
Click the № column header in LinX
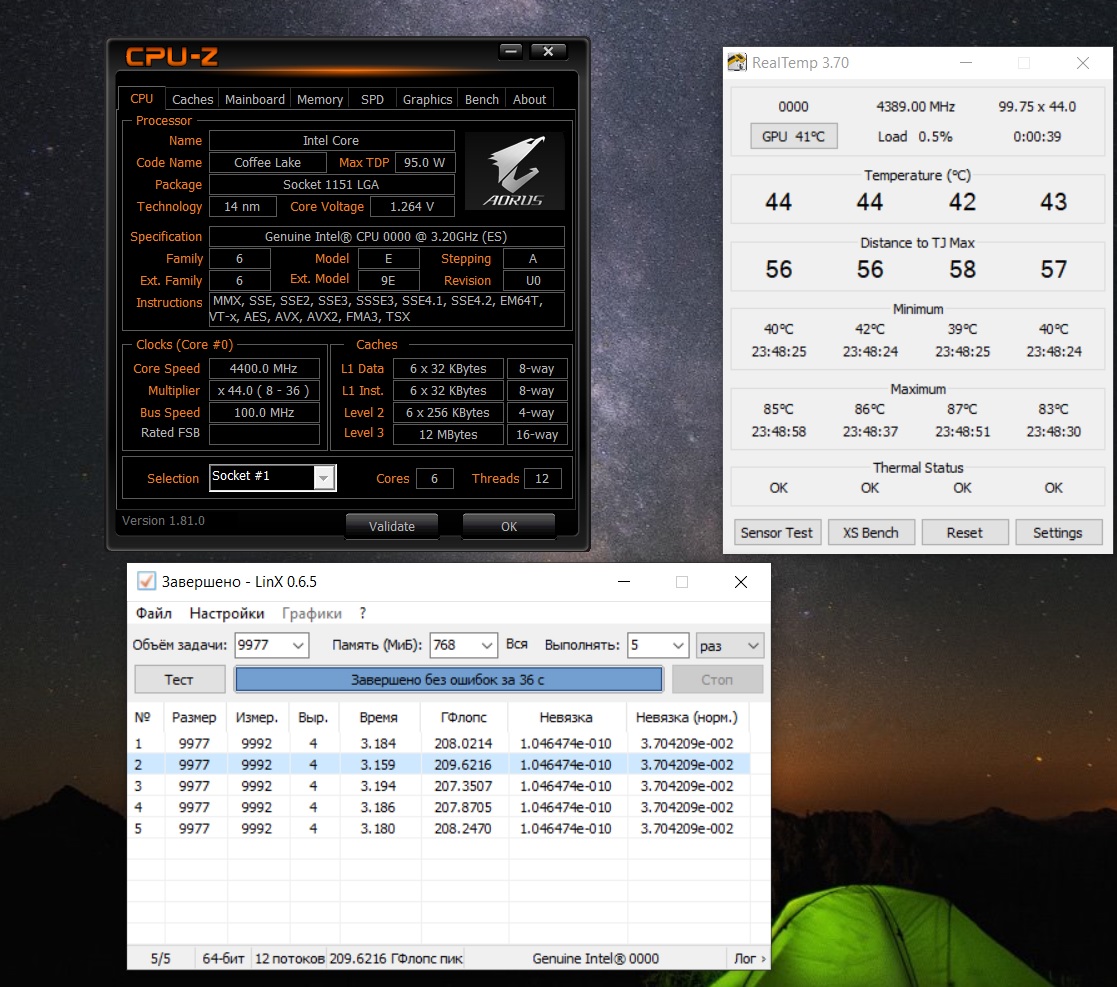(x=145, y=717)
